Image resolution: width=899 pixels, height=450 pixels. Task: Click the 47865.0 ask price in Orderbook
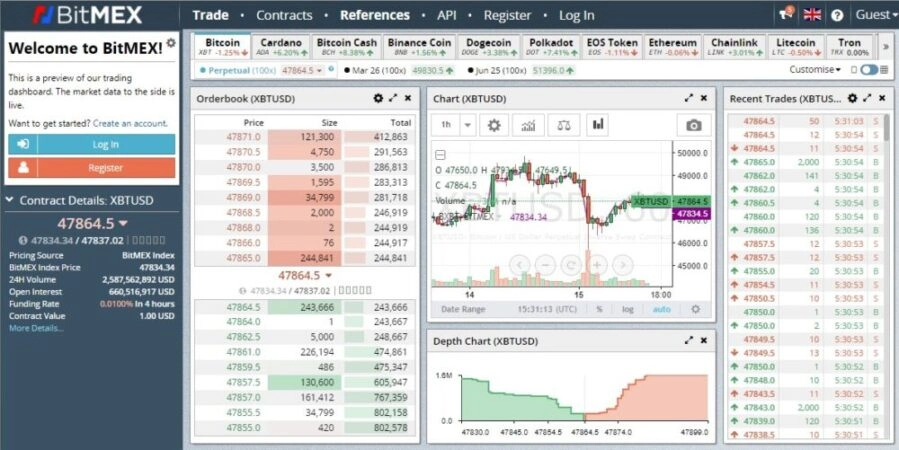click(243, 258)
